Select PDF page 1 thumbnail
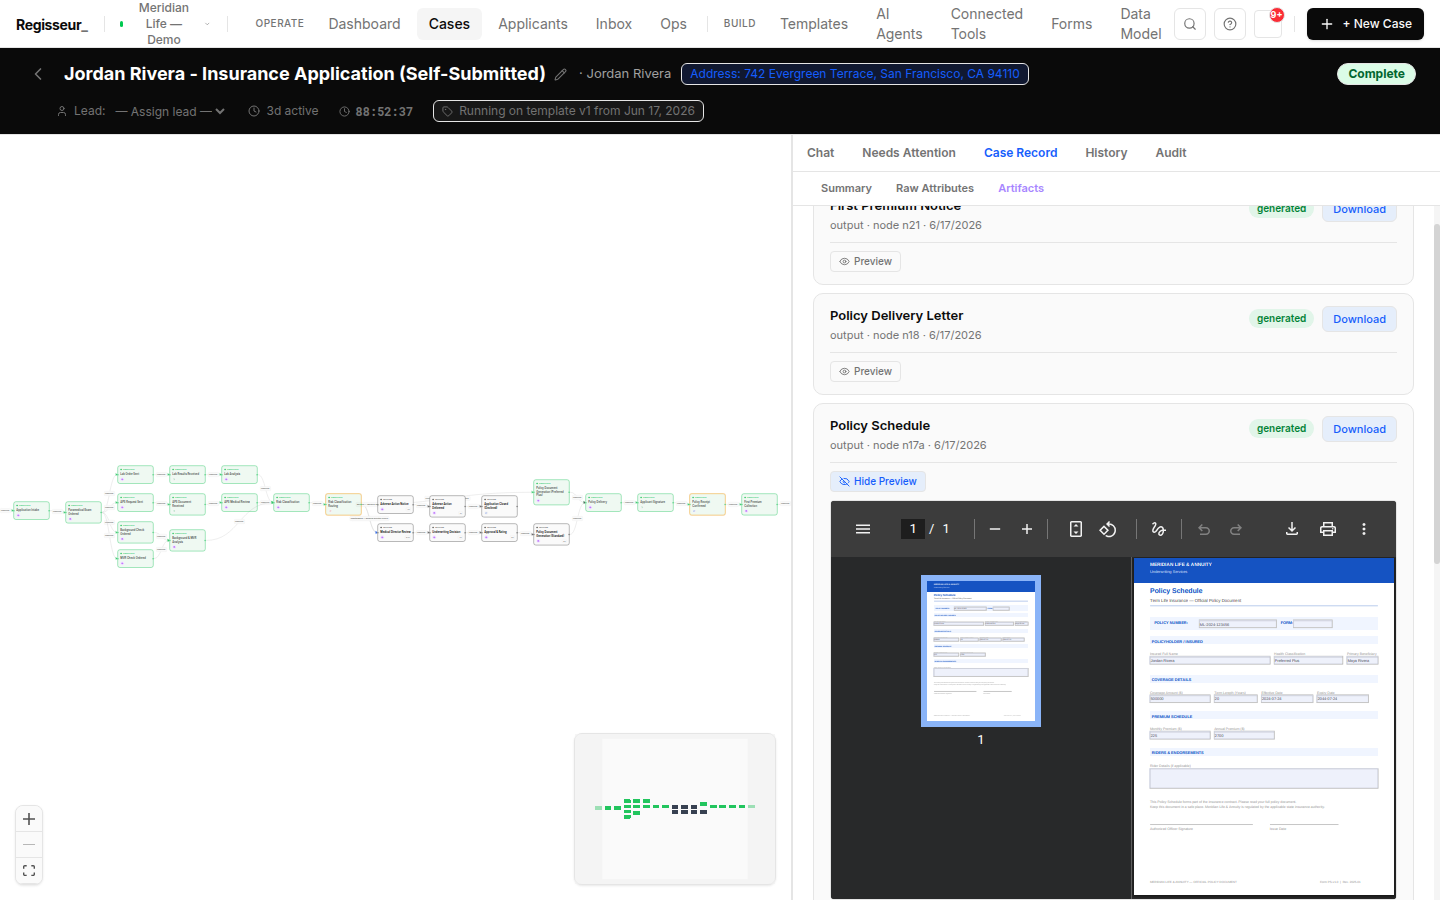1440x900 pixels. [x=981, y=651]
